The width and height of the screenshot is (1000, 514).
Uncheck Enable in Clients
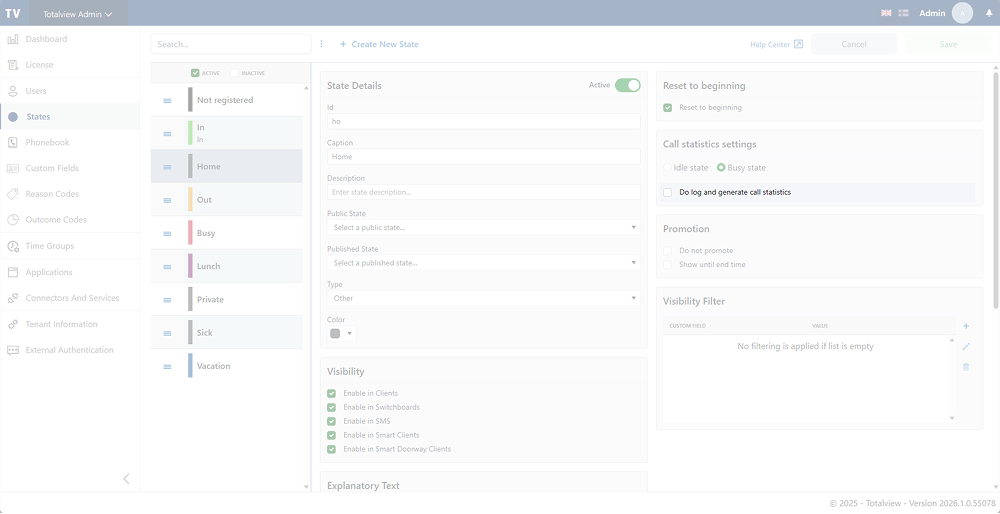332,393
